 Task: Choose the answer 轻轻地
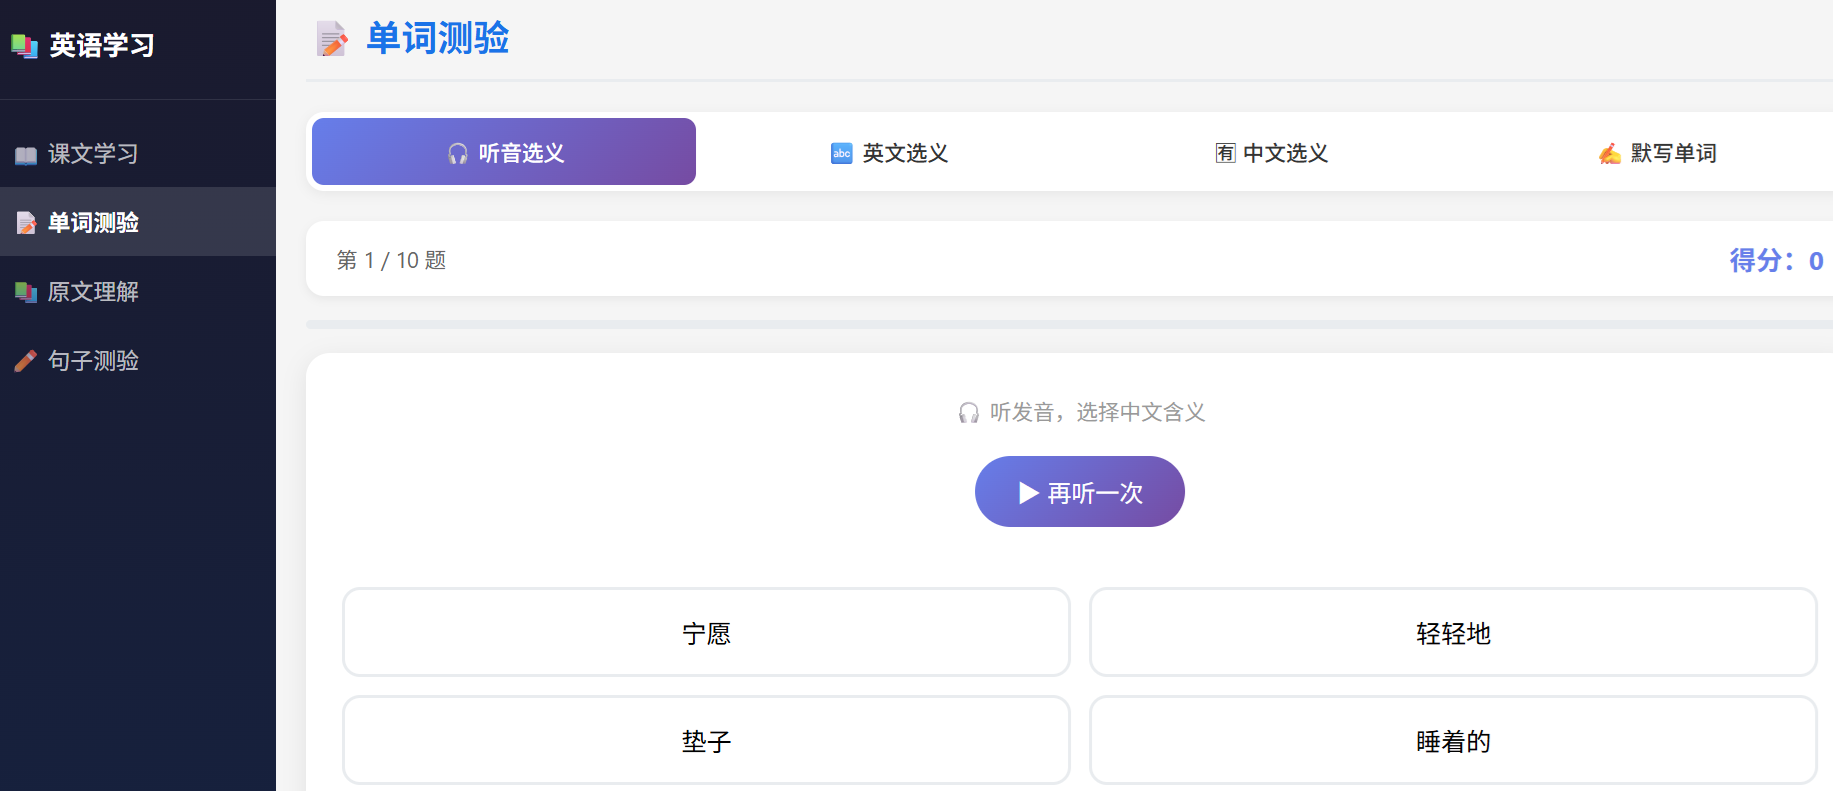coord(1453,632)
